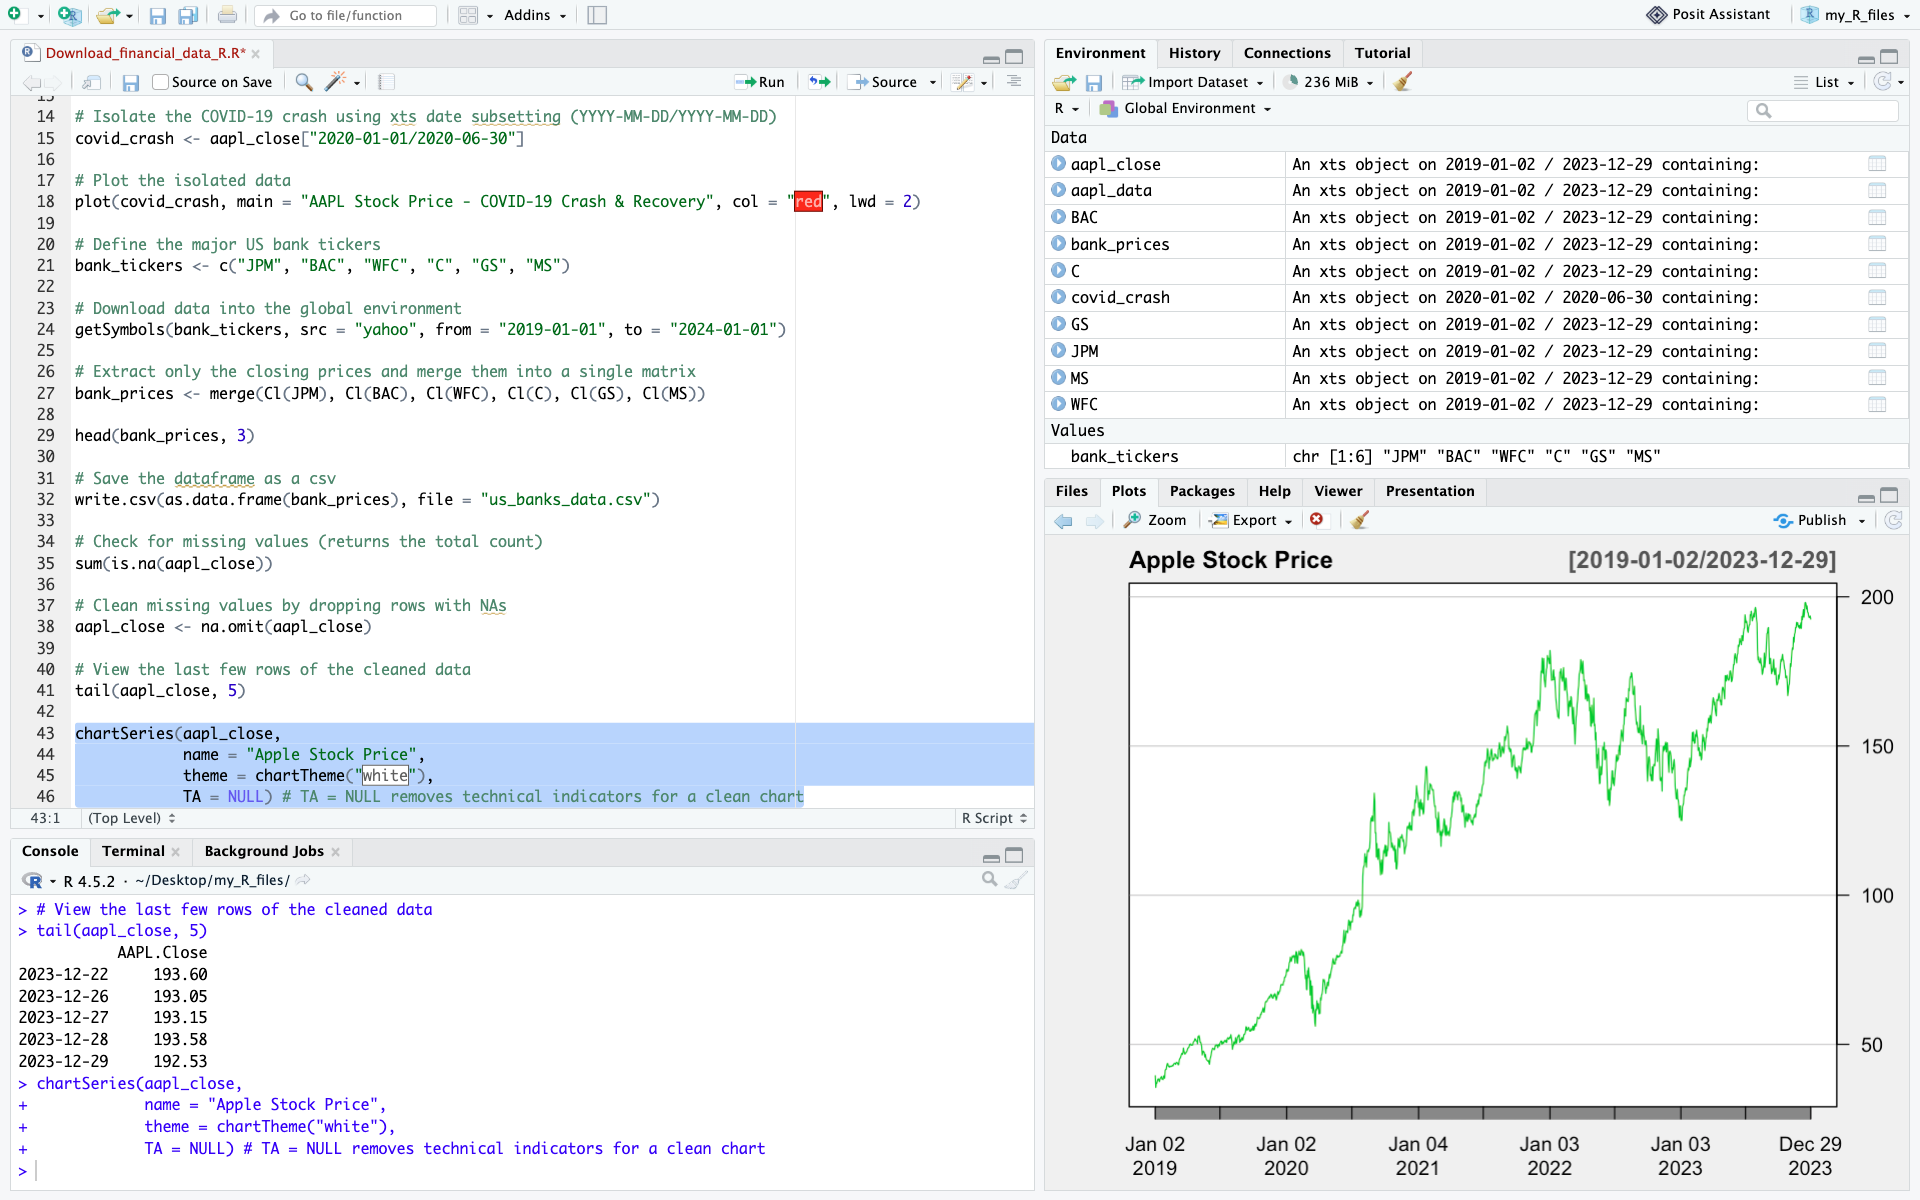Open the Addins dropdown menu
The image size is (1920, 1200).
pos(535,15)
